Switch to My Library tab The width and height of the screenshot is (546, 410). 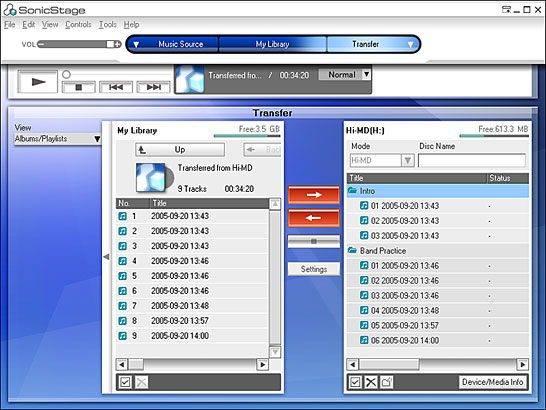point(273,44)
